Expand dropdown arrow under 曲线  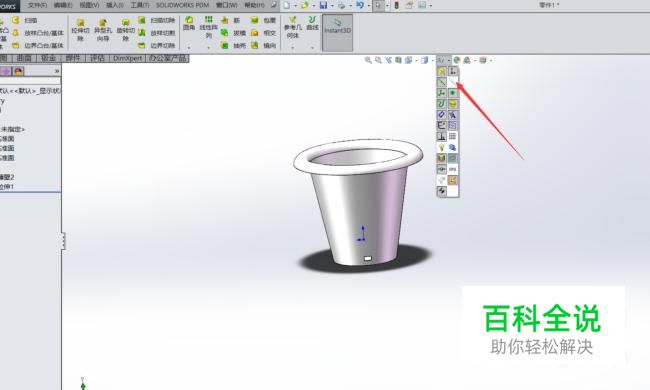312,48
